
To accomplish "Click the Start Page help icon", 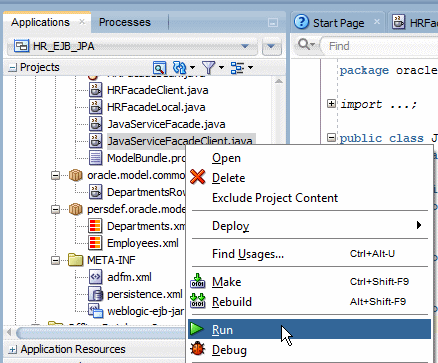I will coord(302,22).
